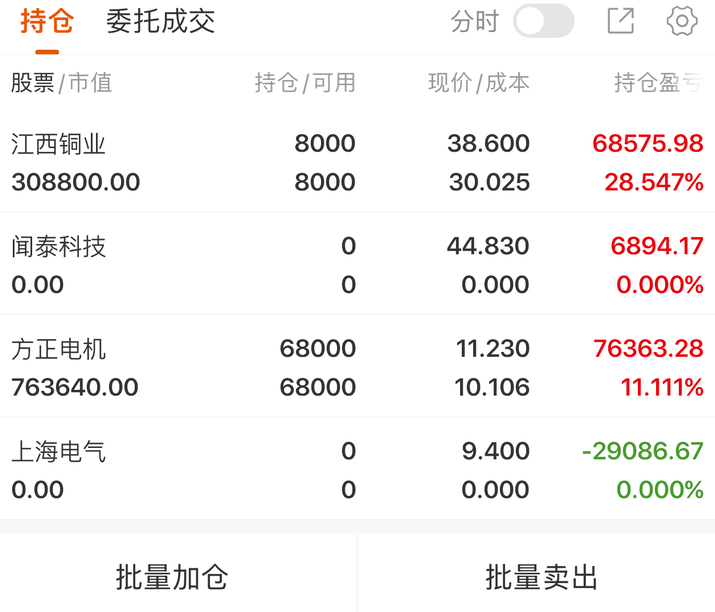Click the 股票/市值 column header

[62, 83]
